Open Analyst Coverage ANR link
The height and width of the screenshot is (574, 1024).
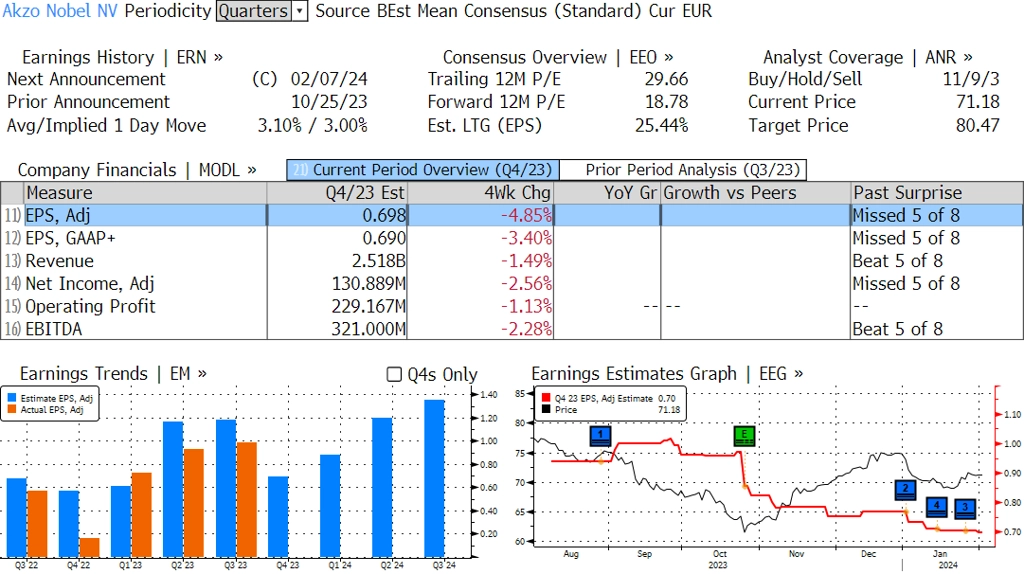867,57
